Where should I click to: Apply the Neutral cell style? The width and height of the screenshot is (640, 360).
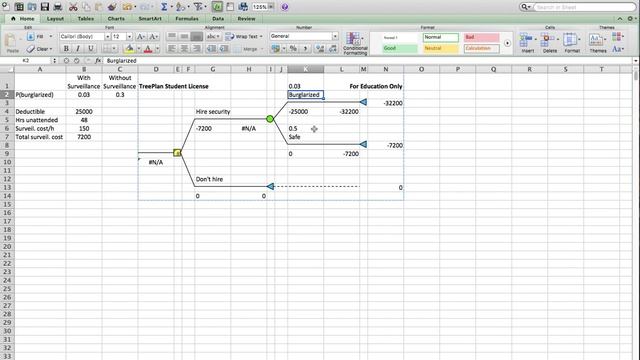440,48
